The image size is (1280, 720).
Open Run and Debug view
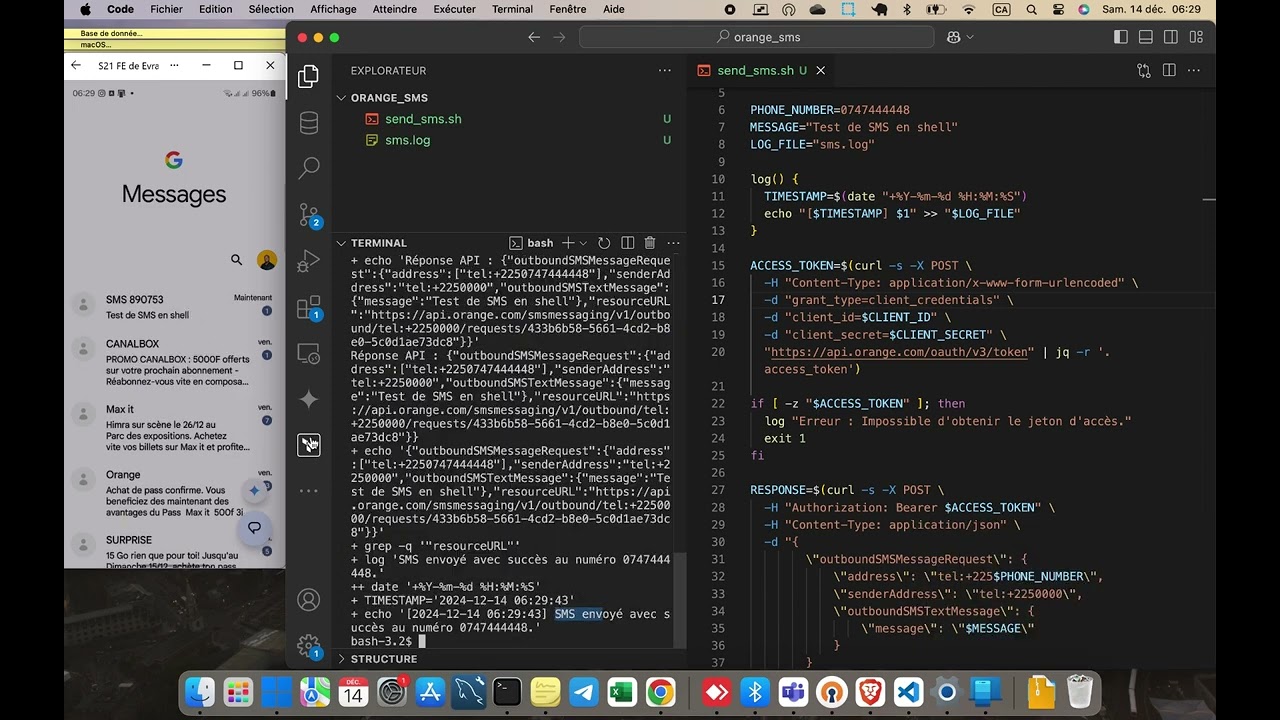(x=309, y=261)
